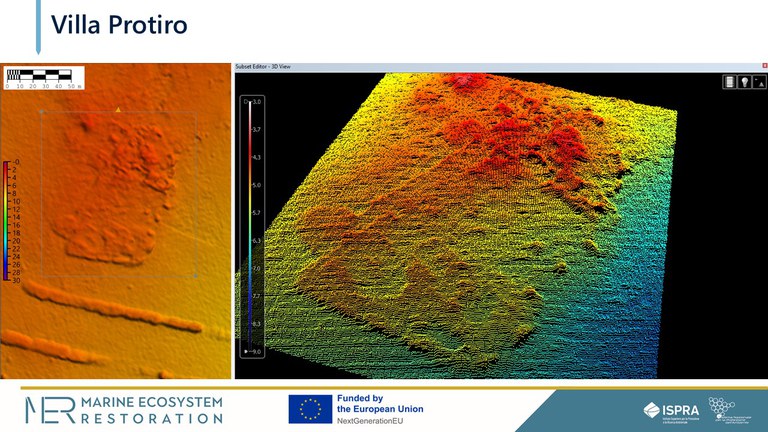Click the European Union flag icon

[x=310, y=409]
